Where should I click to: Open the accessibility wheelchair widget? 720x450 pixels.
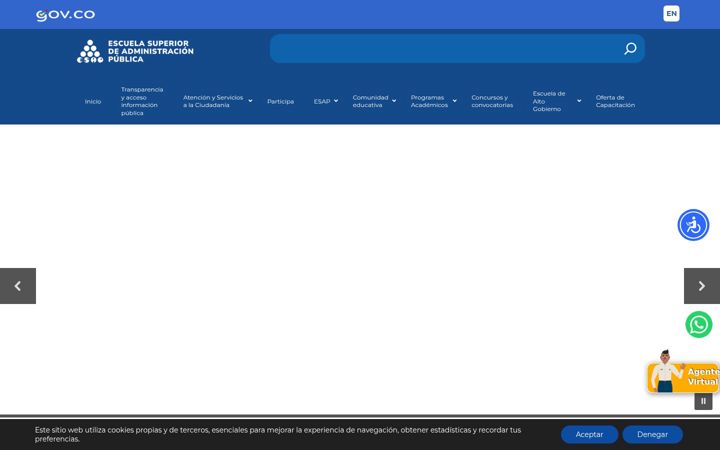click(x=693, y=225)
